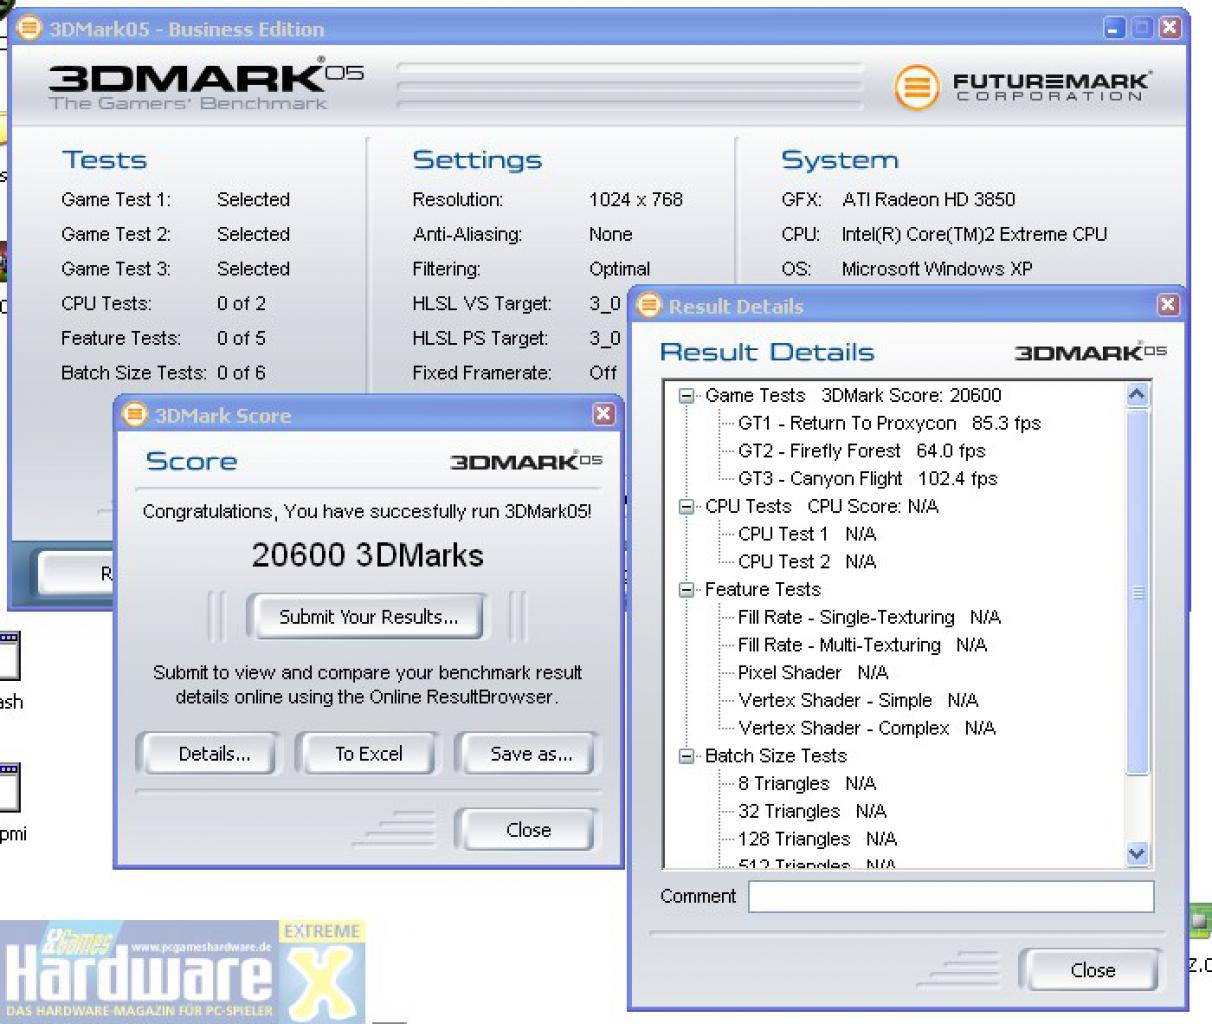The image size is (1212, 1024).
Task: Click Submit Your Results button
Action: (x=368, y=617)
